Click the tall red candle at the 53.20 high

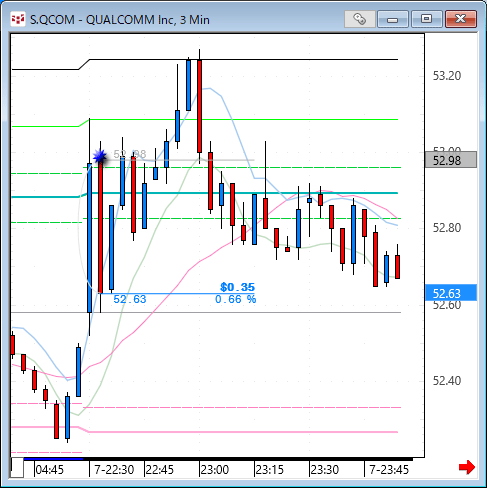(199, 106)
